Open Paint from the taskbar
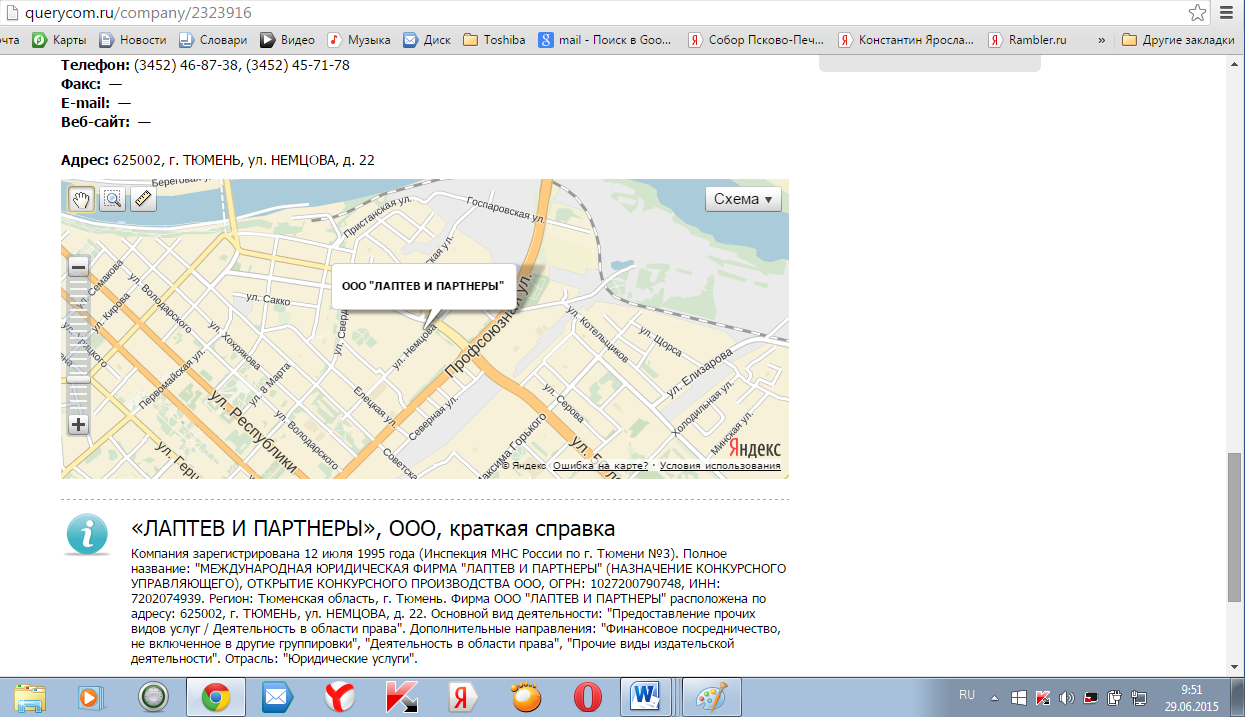Screen dimensions: 1245x717 (x=711, y=696)
